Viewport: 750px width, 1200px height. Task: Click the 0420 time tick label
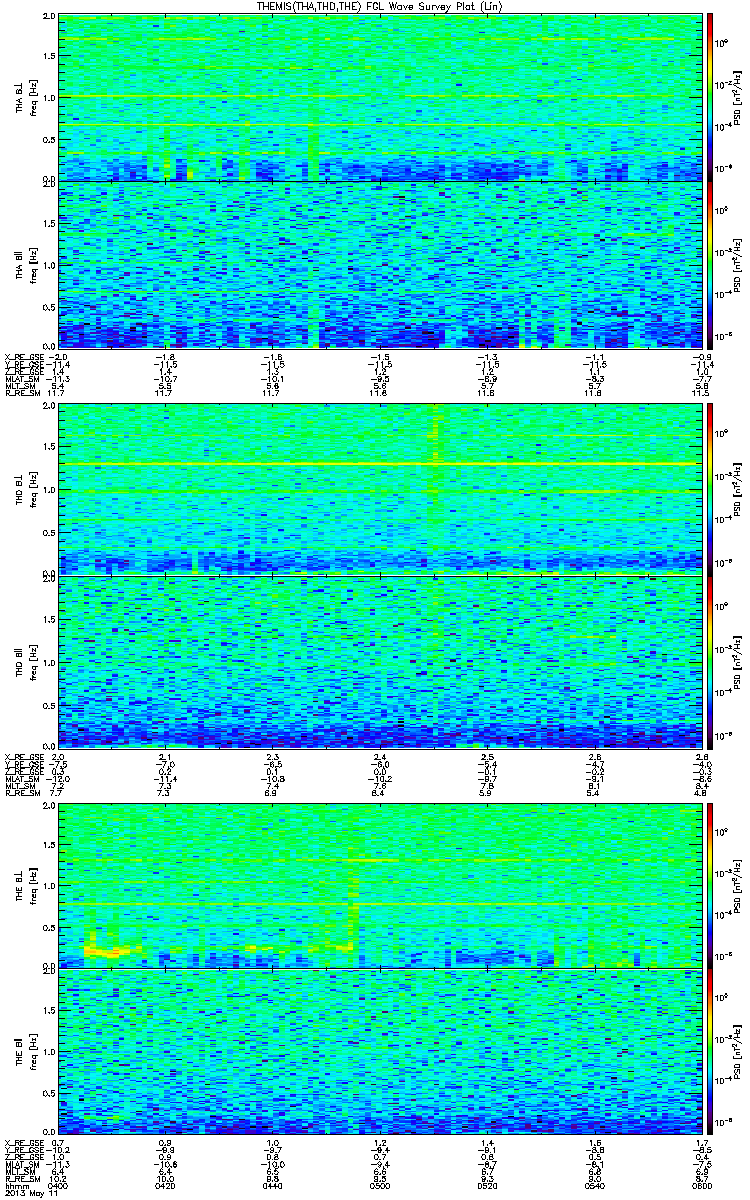point(167,1186)
